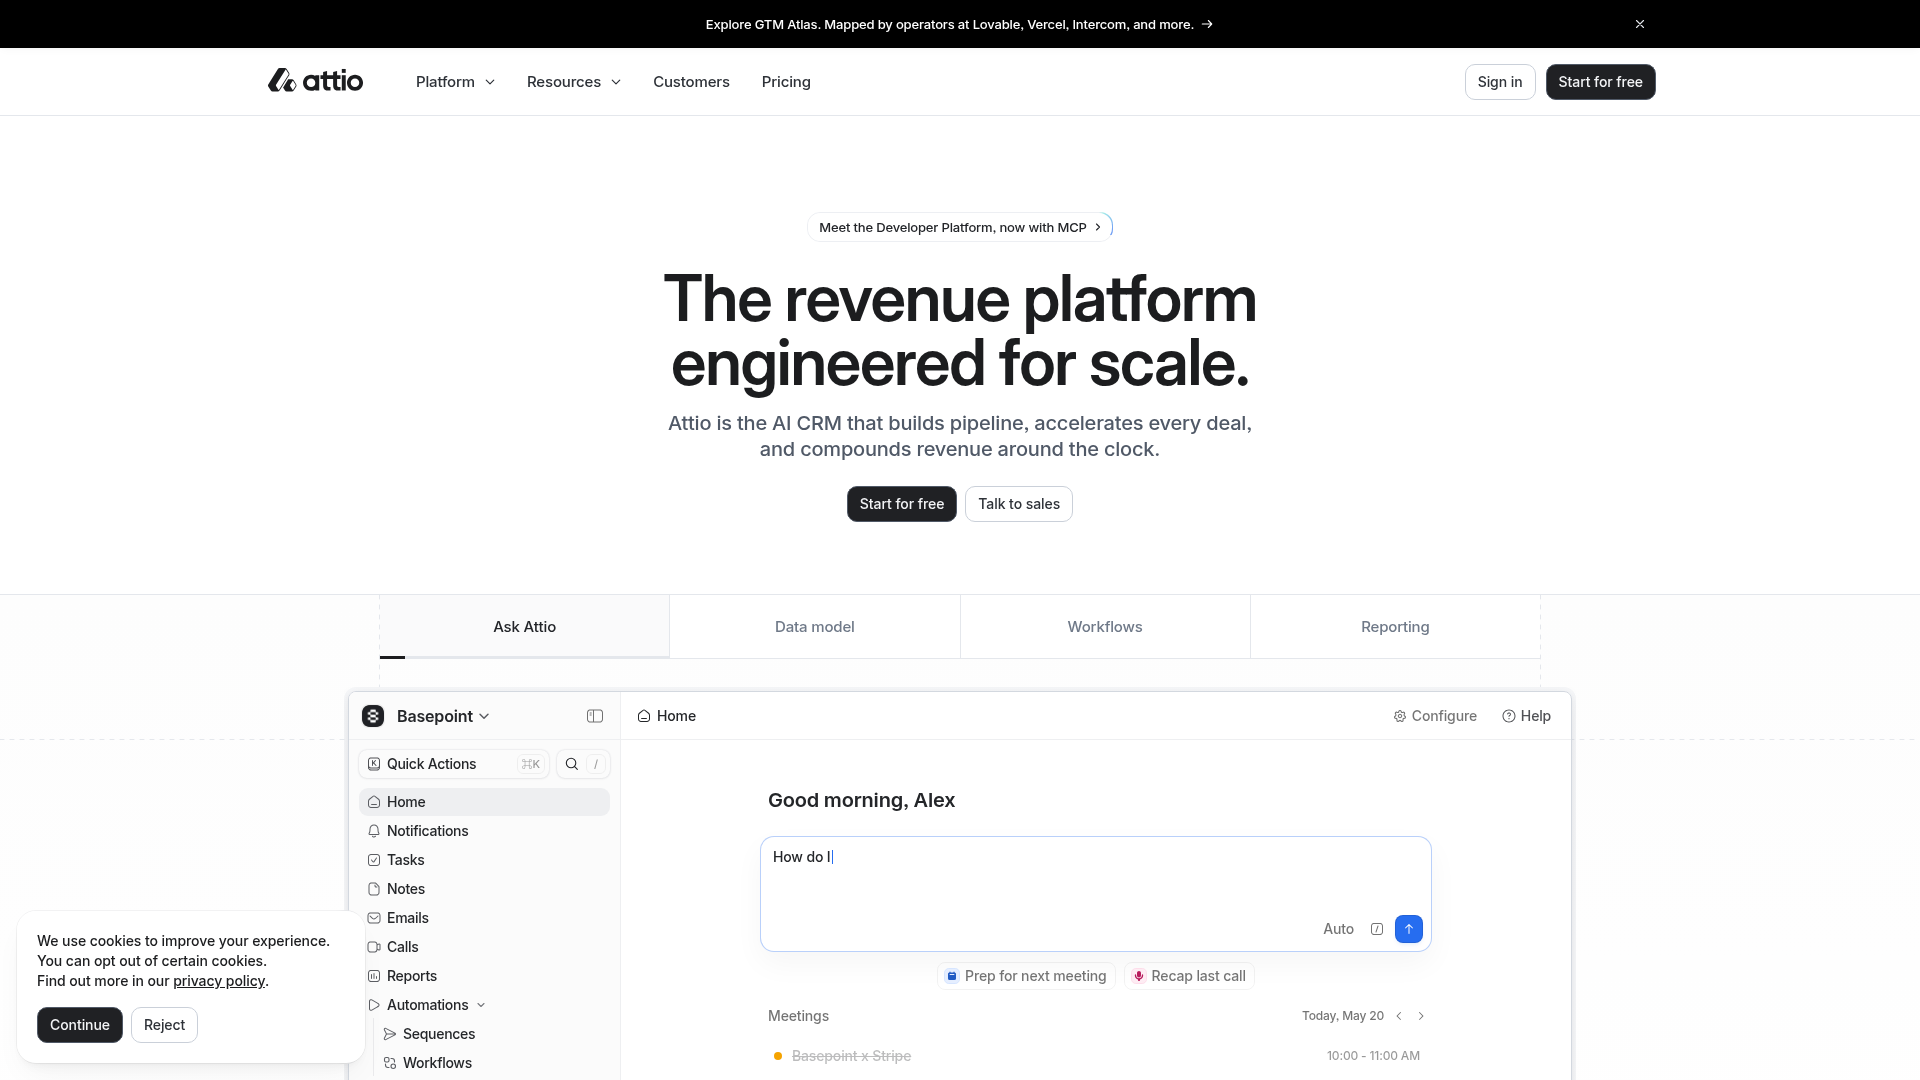Click Reject on the cookie notice
1920x1080 pixels.
click(x=164, y=1025)
